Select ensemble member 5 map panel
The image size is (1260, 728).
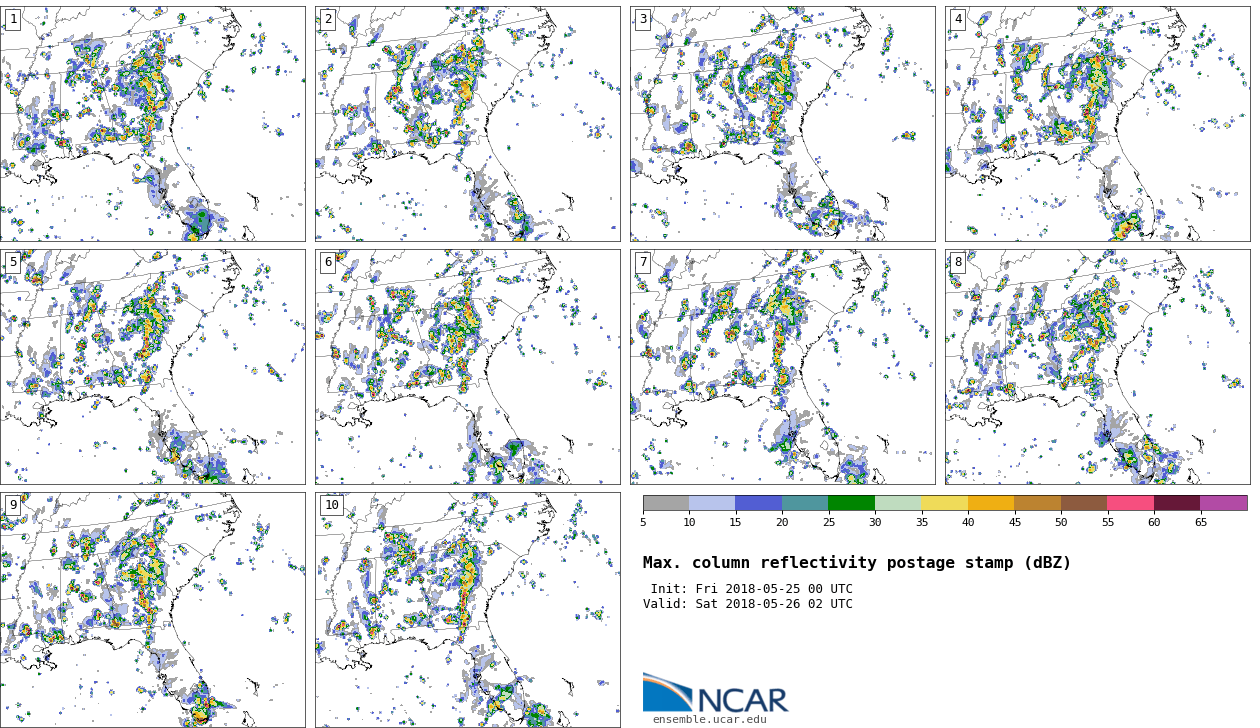(152, 367)
